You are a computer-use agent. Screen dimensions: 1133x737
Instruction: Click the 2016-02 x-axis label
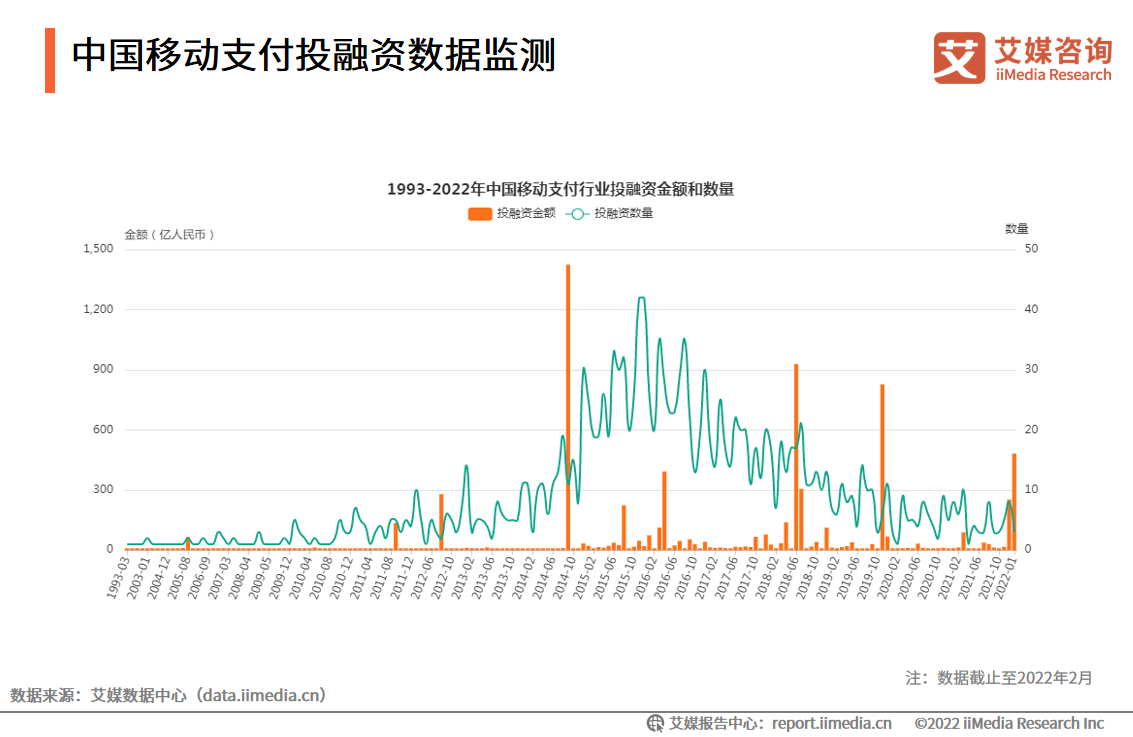(647, 577)
